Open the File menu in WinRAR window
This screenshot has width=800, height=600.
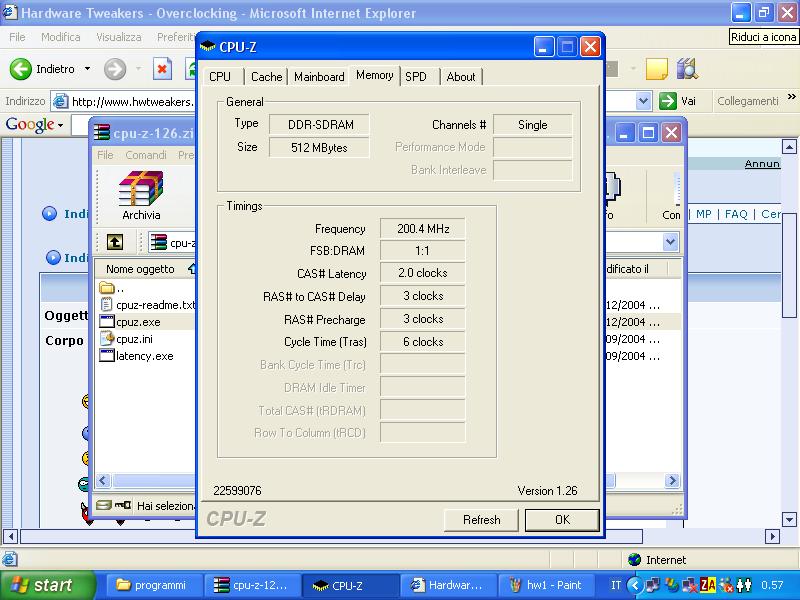(x=105, y=155)
